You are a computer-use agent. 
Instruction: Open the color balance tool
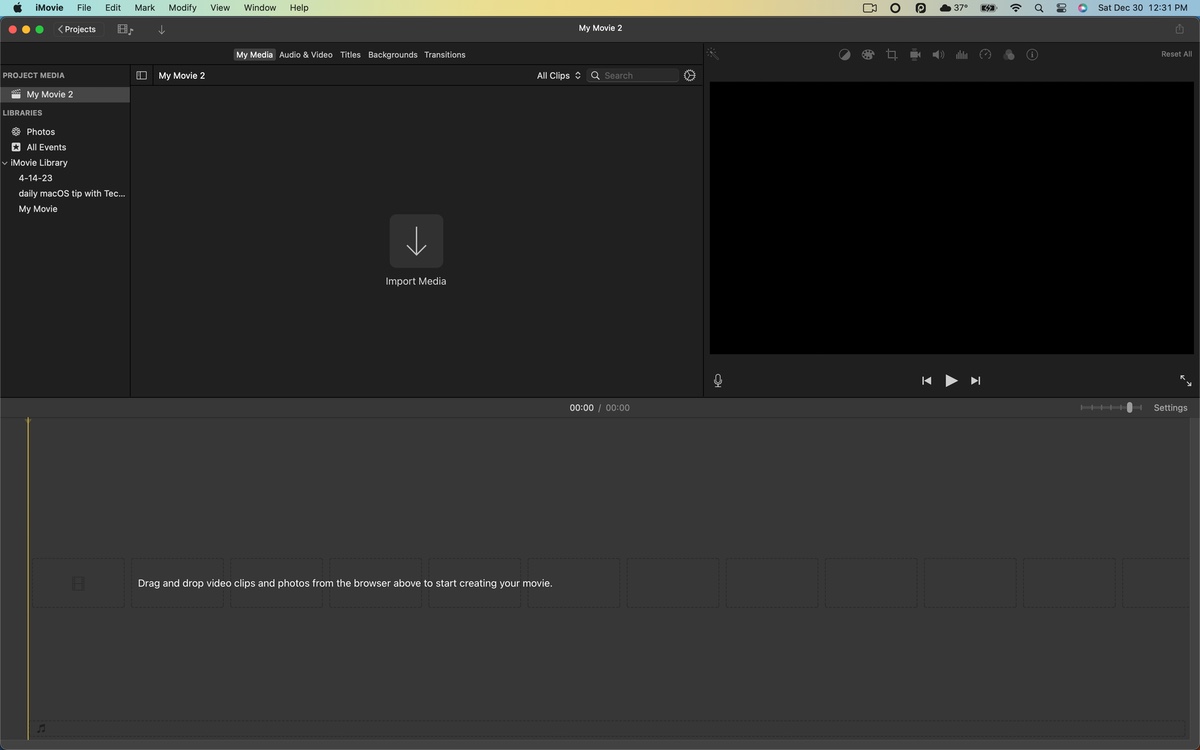(844, 55)
